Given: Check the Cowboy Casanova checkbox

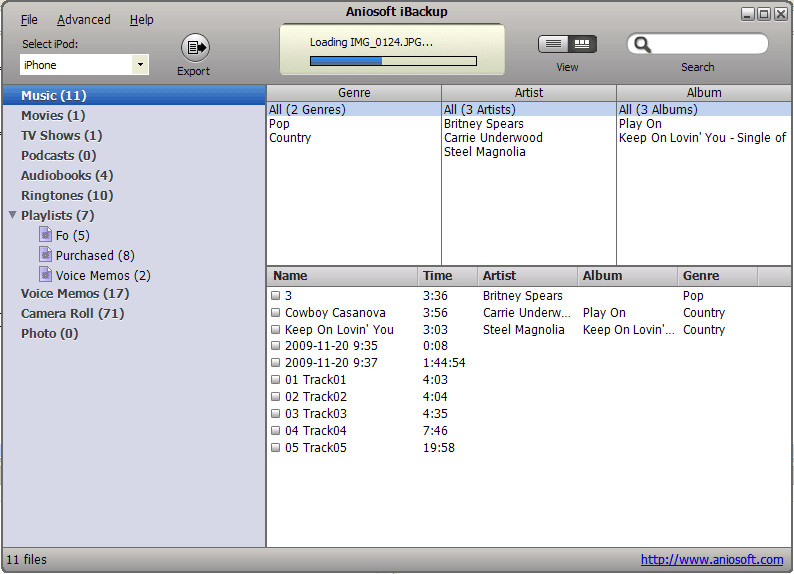Looking at the screenshot, I should pos(275,312).
